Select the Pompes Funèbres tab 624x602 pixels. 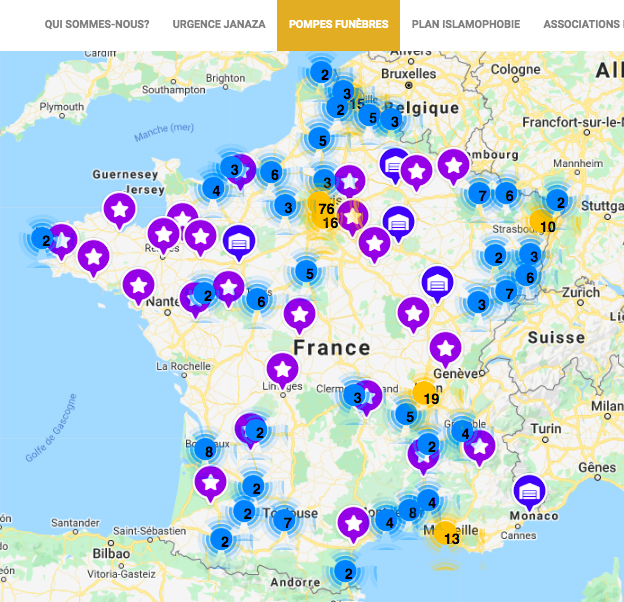338,25
